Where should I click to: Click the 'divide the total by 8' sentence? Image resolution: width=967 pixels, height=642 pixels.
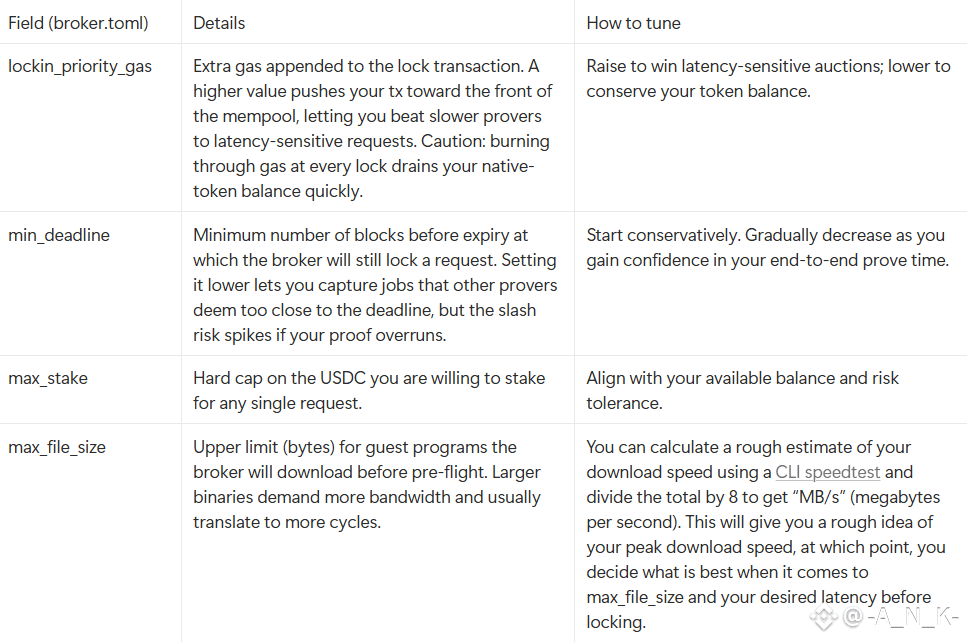(x=763, y=510)
